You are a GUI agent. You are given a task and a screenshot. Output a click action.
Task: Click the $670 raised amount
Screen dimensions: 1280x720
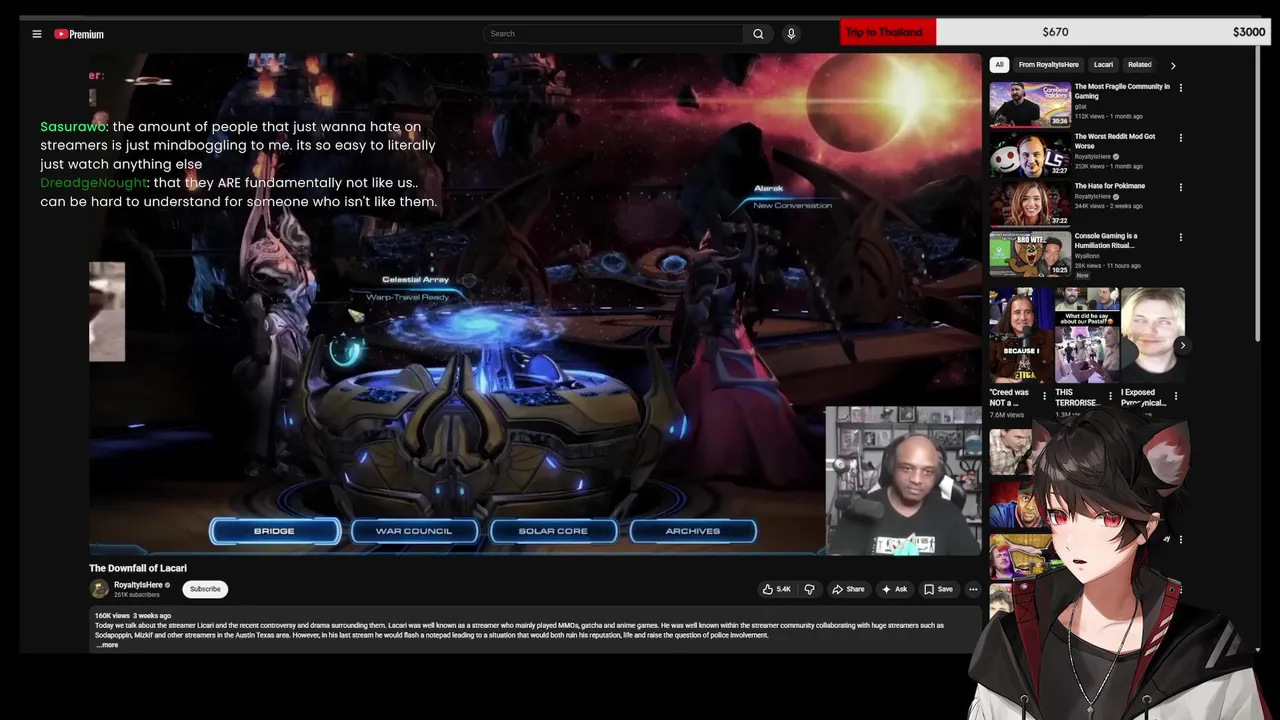tap(1055, 32)
